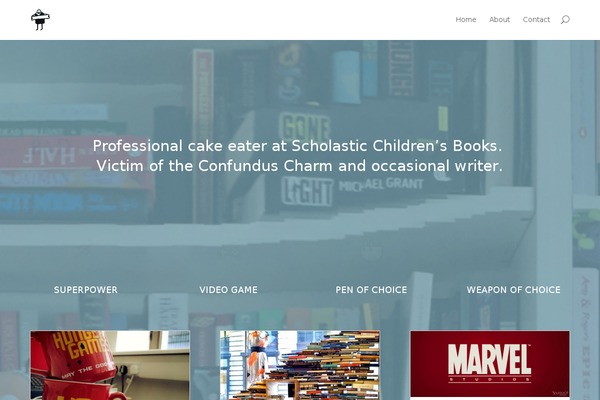The width and height of the screenshot is (600, 400).
Task: Click the orange figurine in books photo
Action: [x=257, y=356]
